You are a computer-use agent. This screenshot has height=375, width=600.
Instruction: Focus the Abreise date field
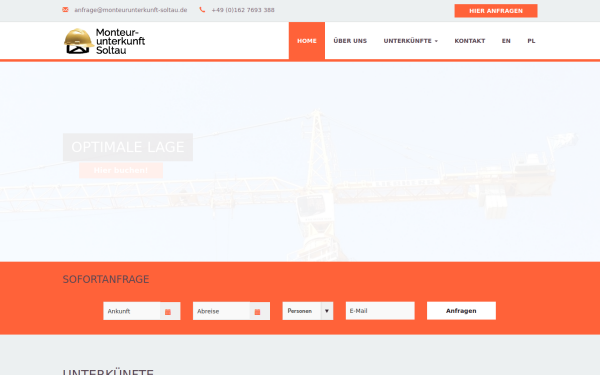tap(222, 311)
